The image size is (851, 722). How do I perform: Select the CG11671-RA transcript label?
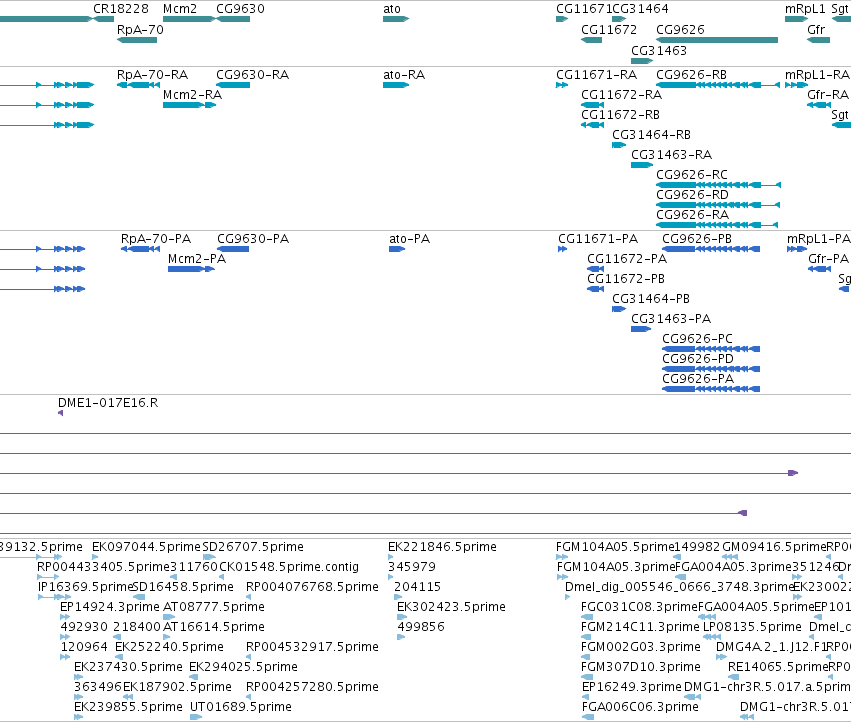click(x=596, y=74)
